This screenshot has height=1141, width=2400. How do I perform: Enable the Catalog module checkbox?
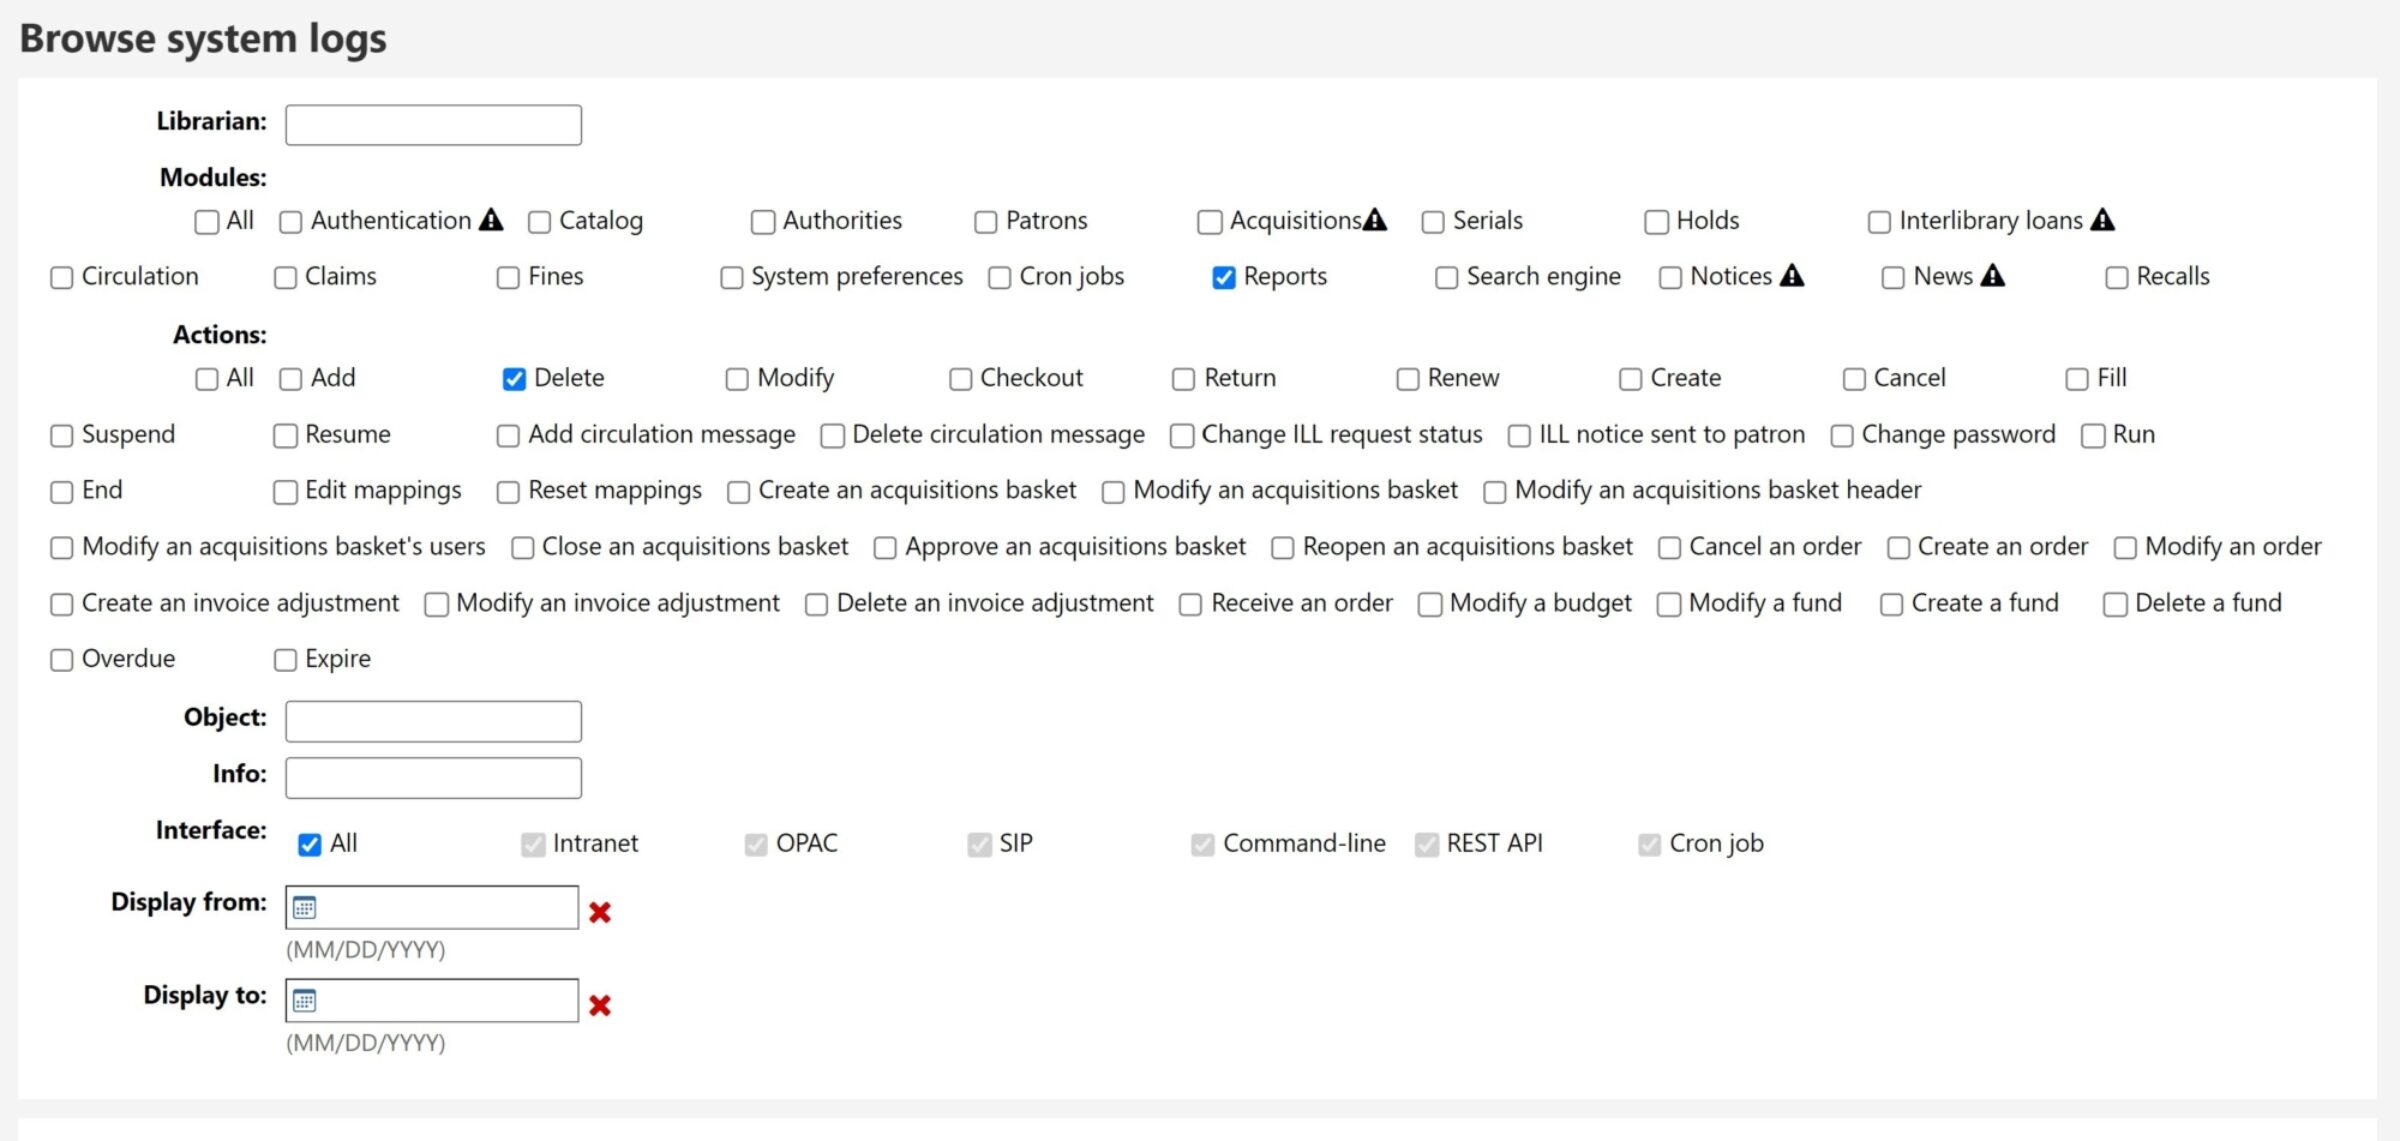(x=539, y=222)
